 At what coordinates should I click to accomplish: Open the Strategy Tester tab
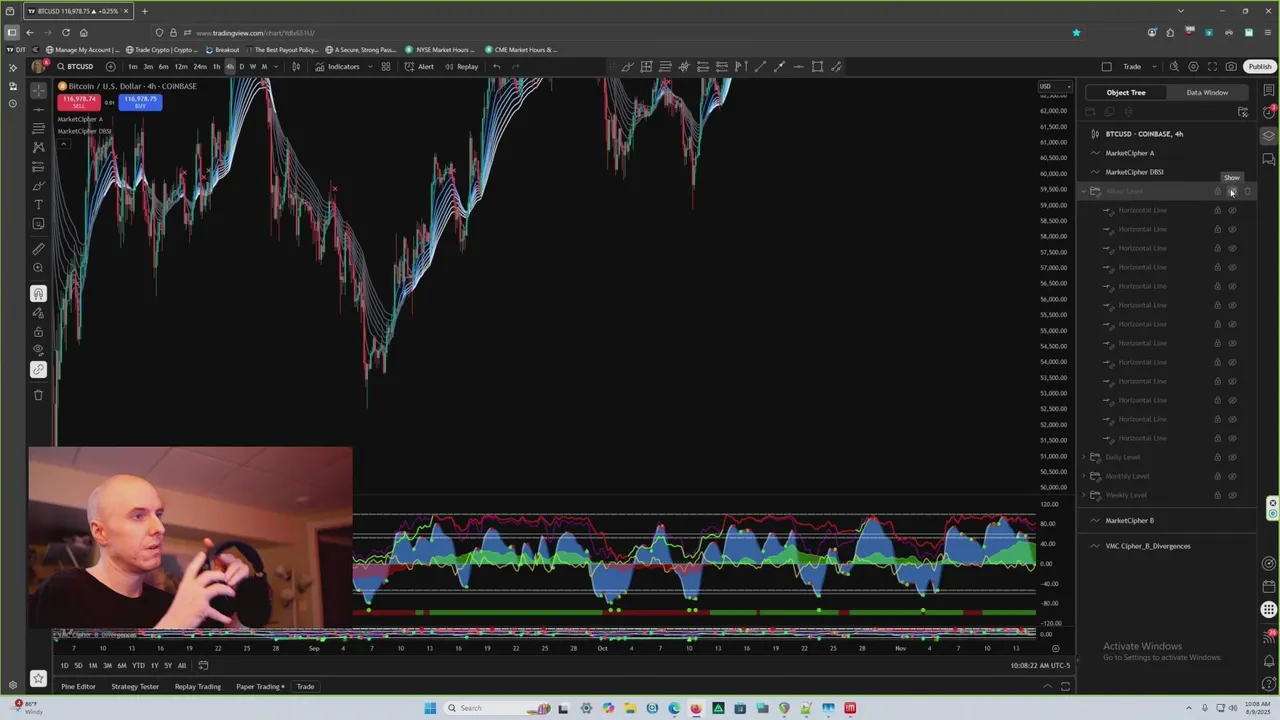click(x=135, y=687)
